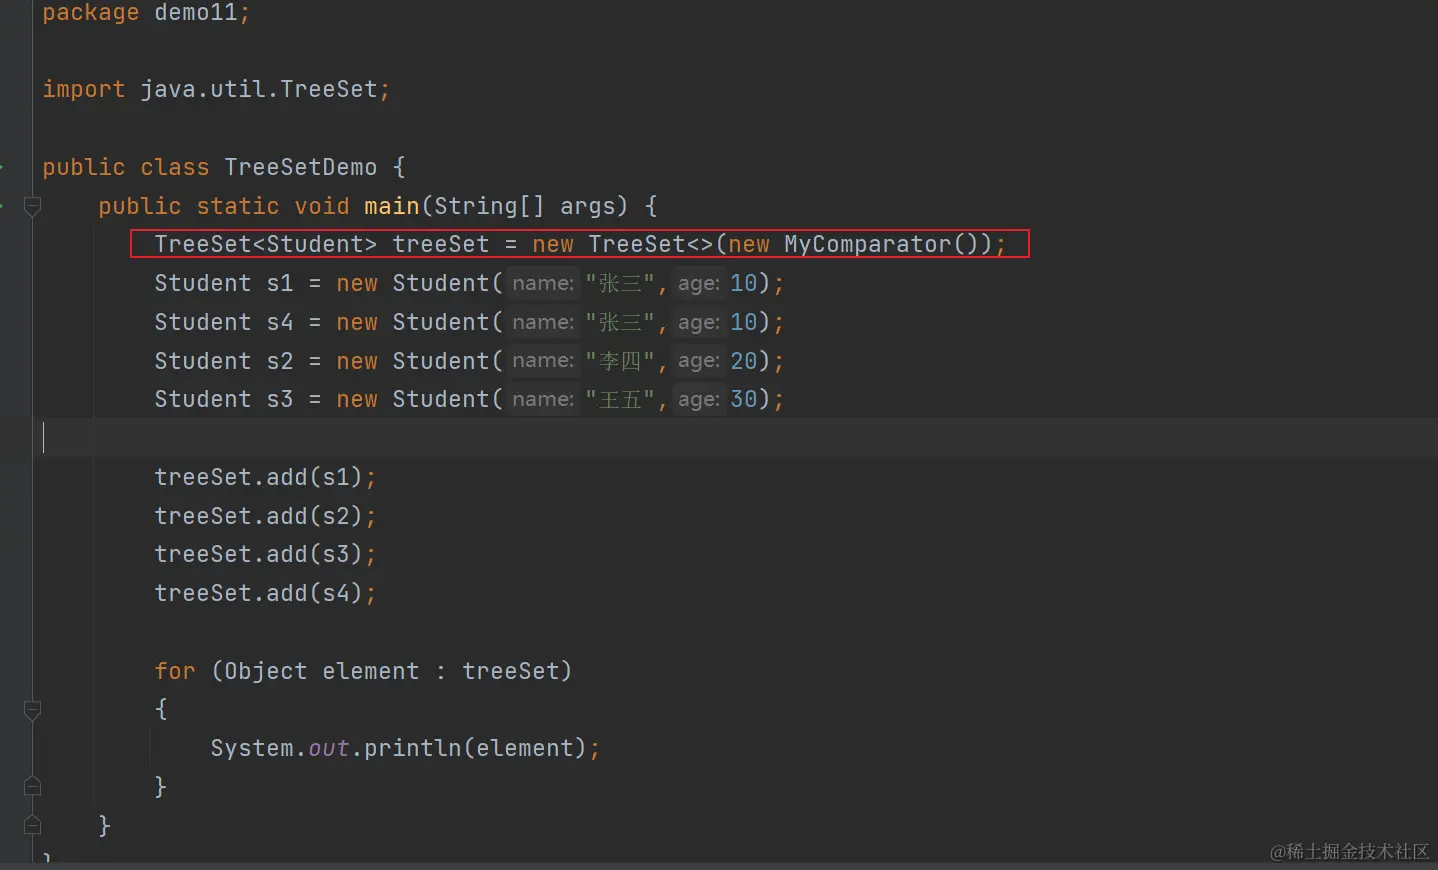The image size is (1438, 870).
Task: Click age hint on the s3 line
Action: (699, 399)
